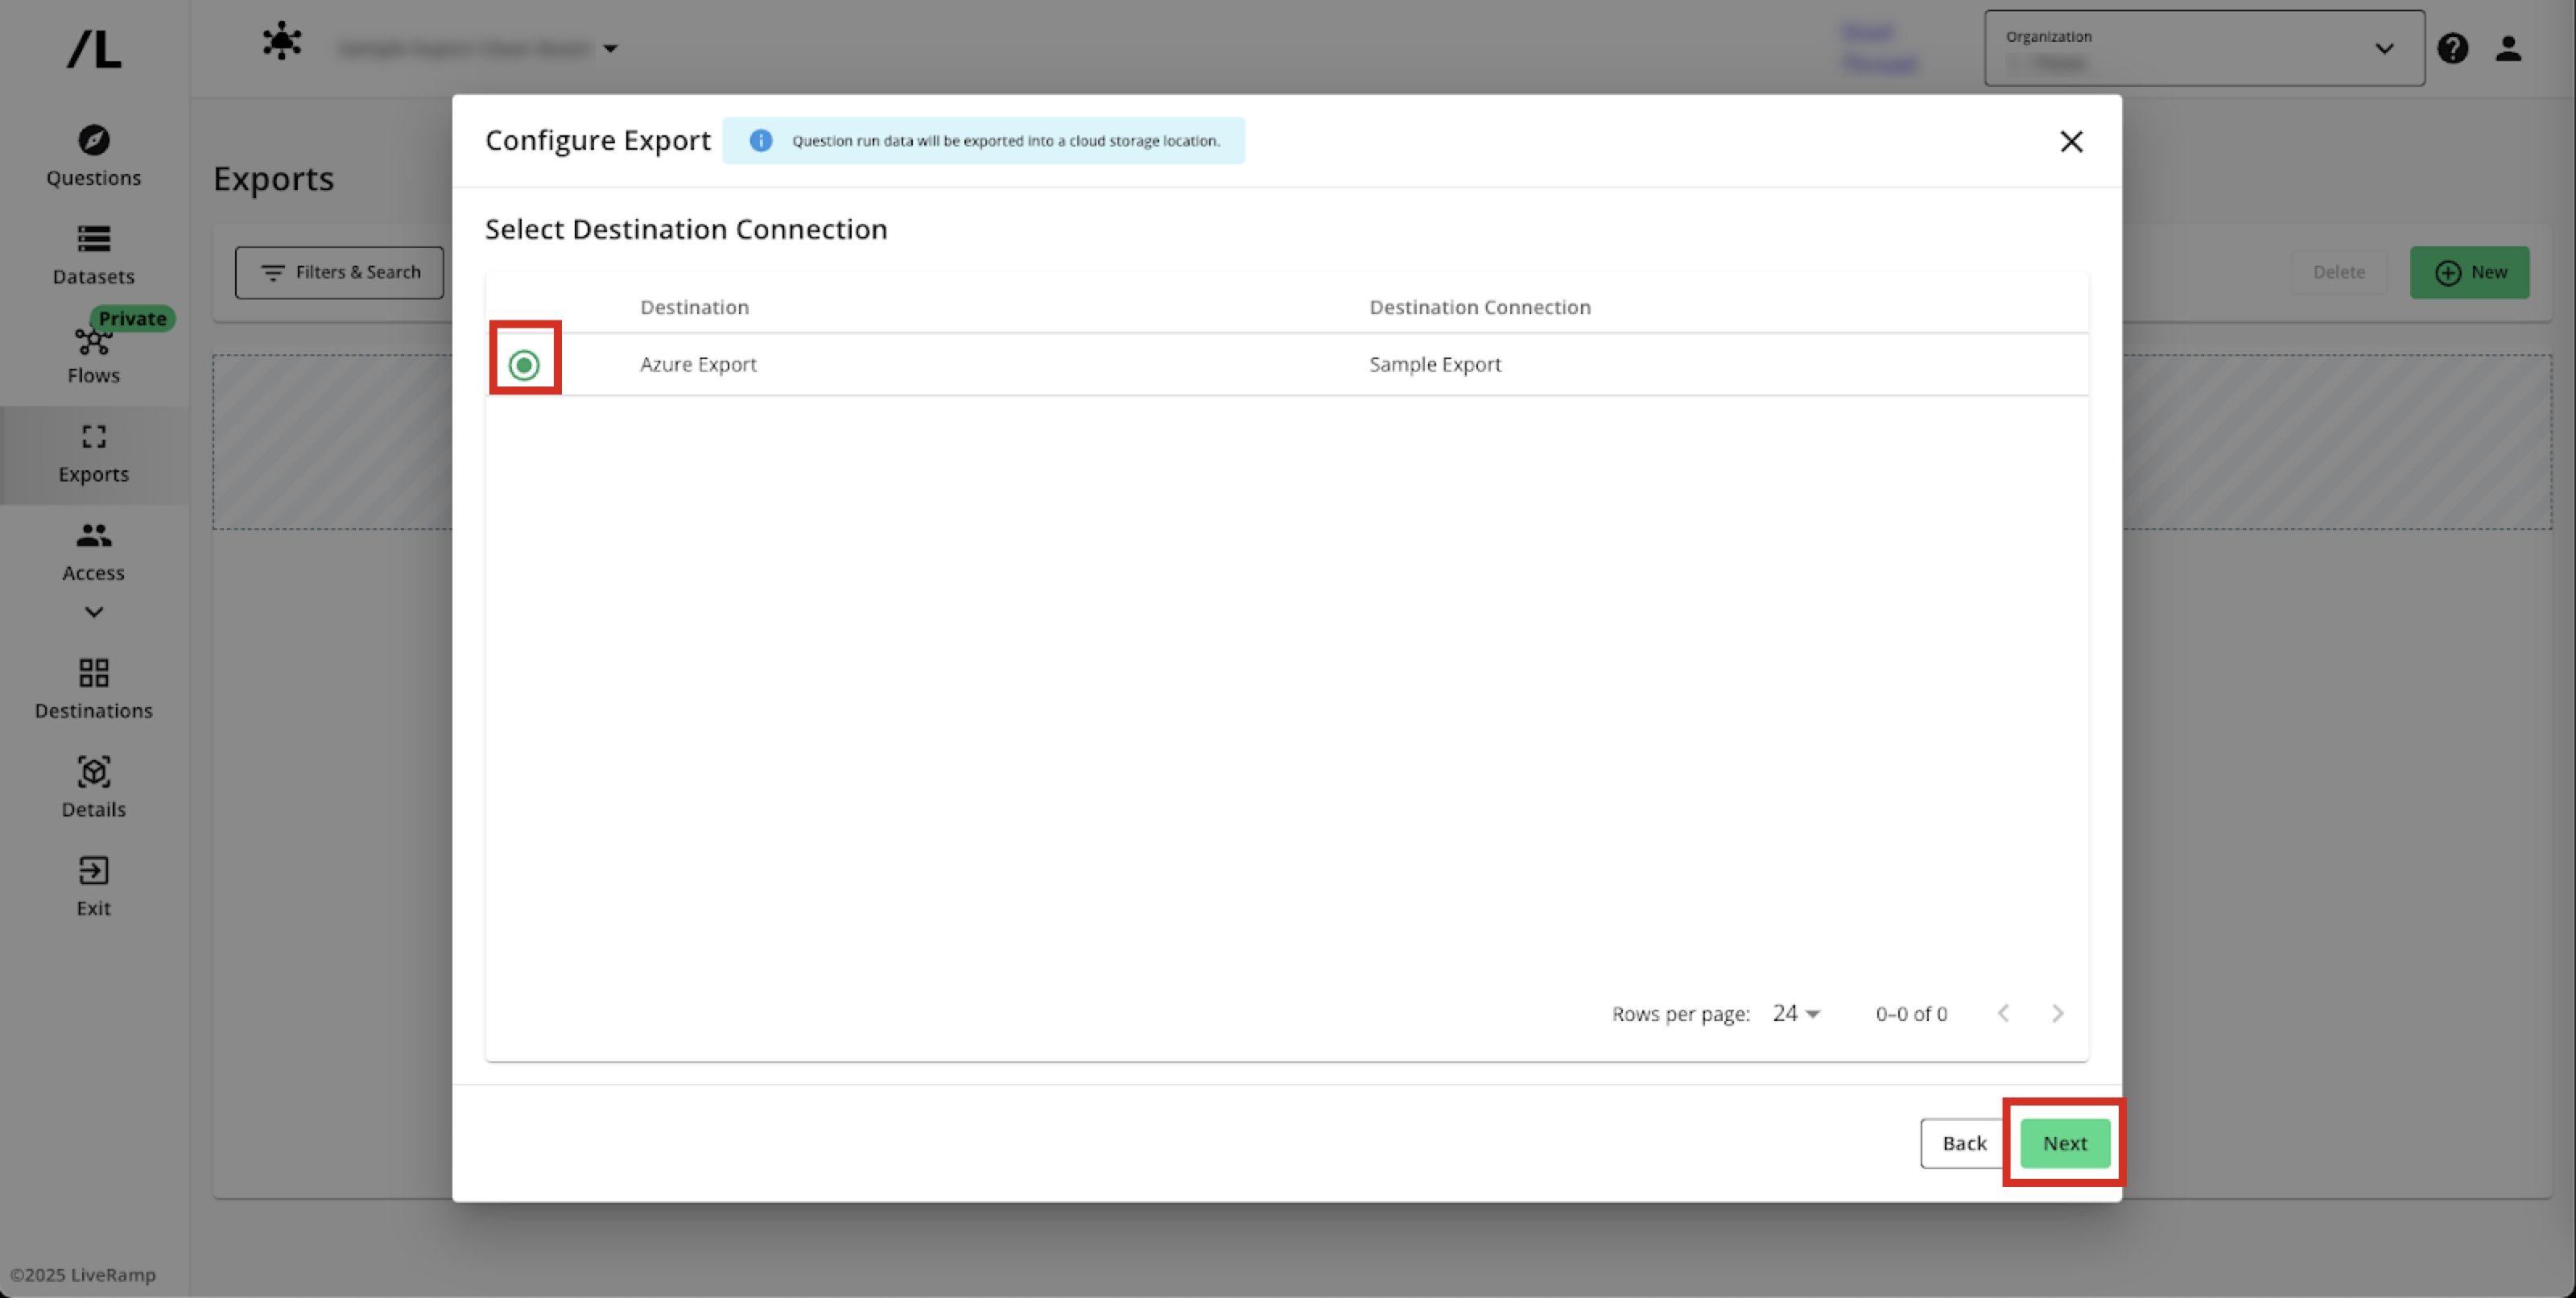This screenshot has width=2576, height=1298.
Task: Click the Back button
Action: click(x=1963, y=1143)
